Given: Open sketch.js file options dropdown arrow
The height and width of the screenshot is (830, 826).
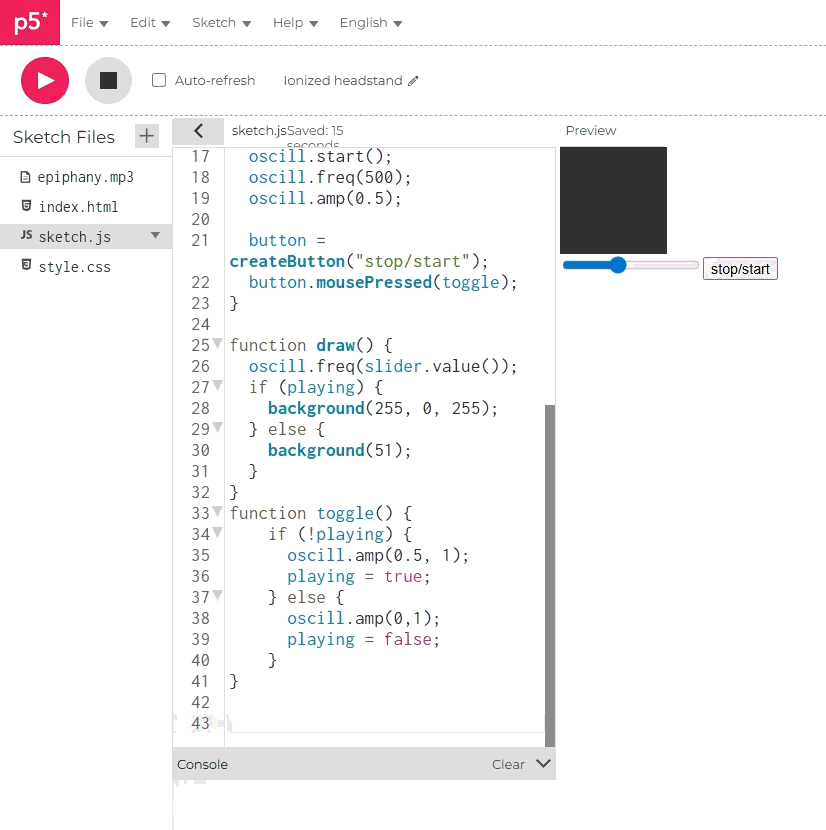Looking at the screenshot, I should [155, 235].
